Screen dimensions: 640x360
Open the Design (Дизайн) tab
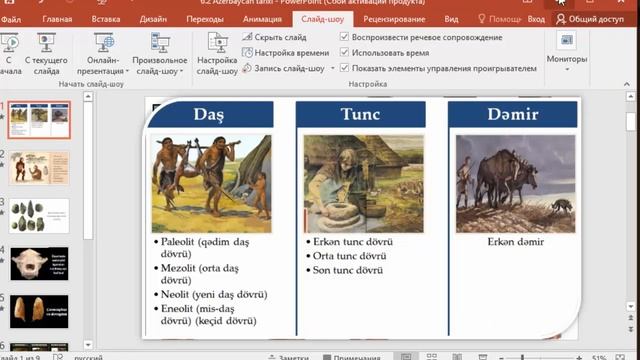point(153,19)
